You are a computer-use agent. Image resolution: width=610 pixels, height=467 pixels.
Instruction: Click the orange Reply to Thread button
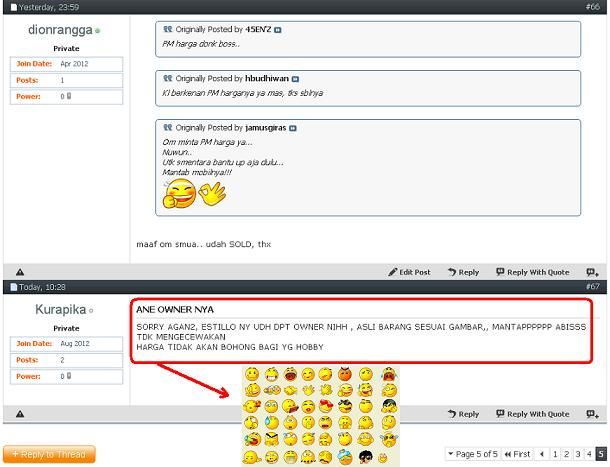49,454
